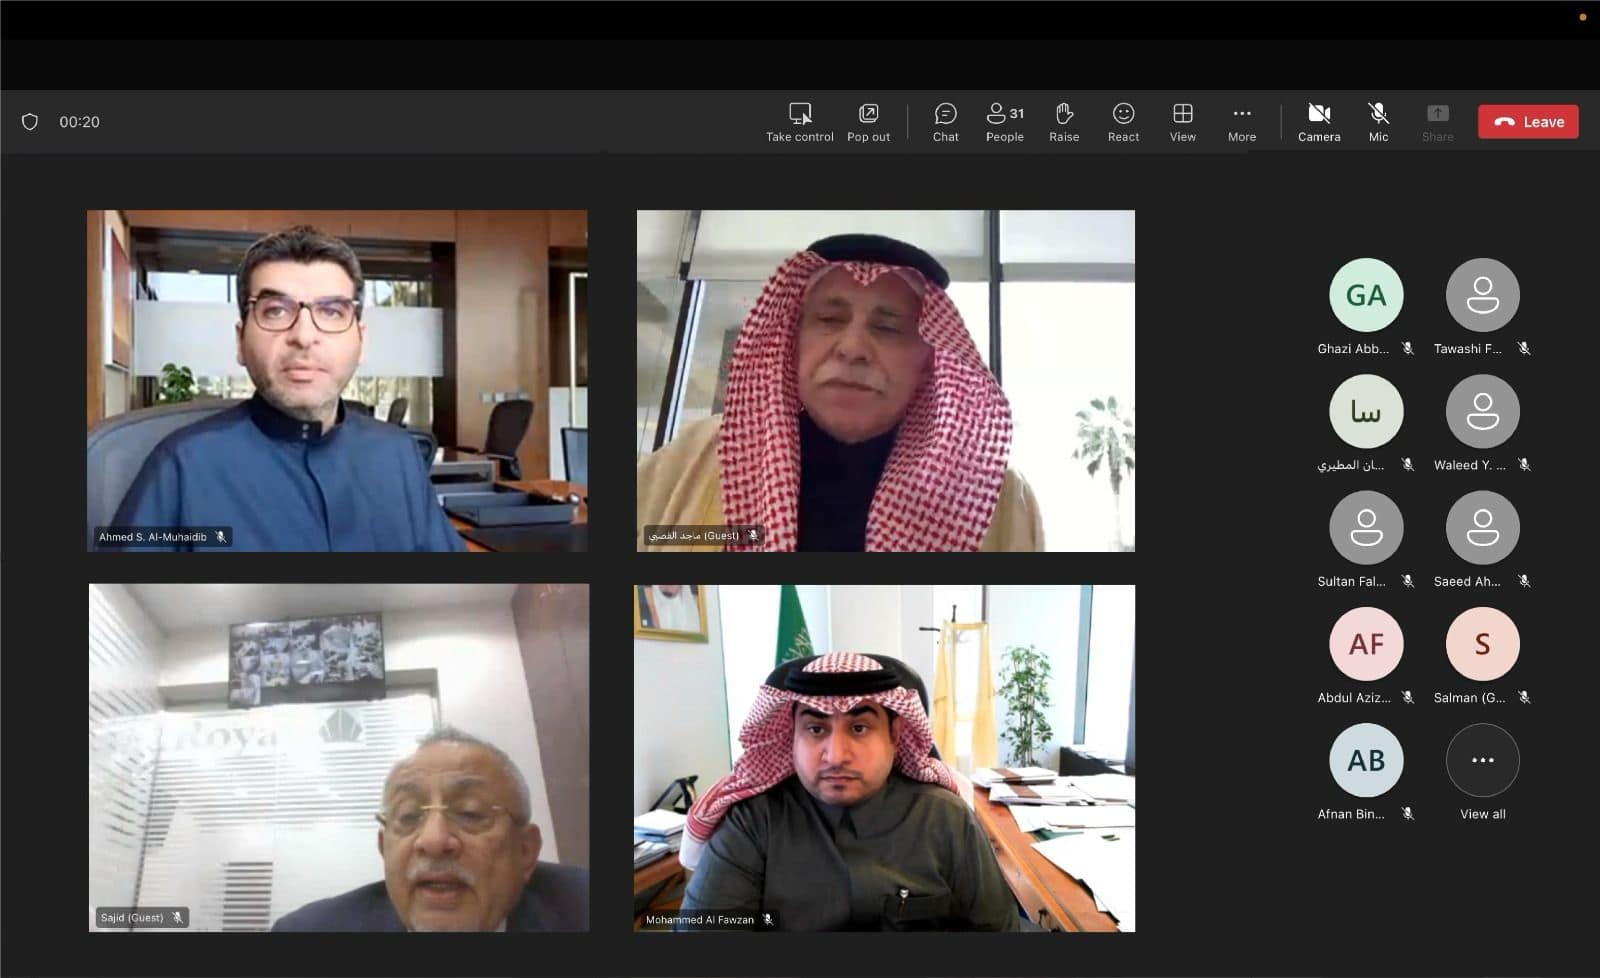The image size is (1600, 978).
Task: Open the Chat panel
Action: [945, 114]
